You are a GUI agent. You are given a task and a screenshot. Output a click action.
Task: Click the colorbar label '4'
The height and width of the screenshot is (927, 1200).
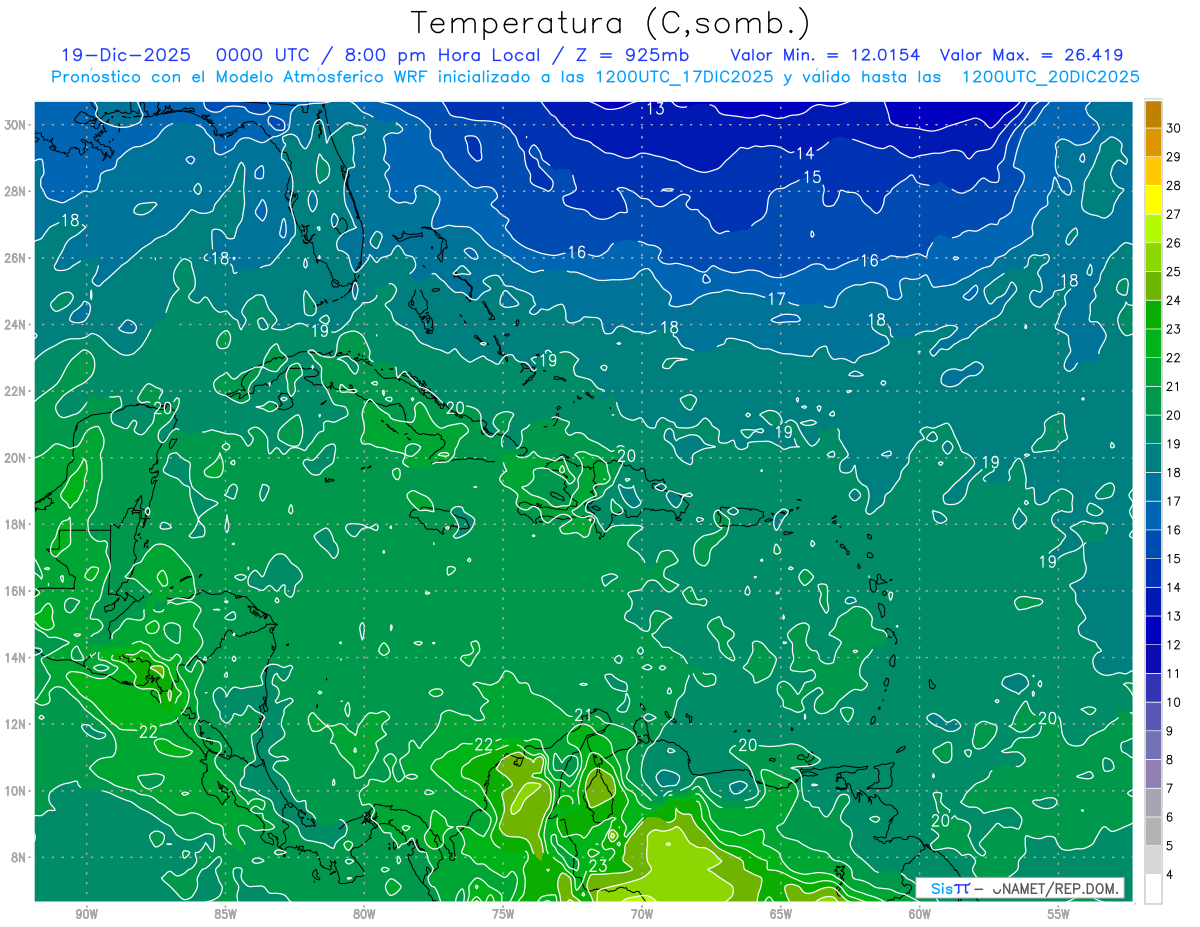pyautogui.click(x=1170, y=875)
